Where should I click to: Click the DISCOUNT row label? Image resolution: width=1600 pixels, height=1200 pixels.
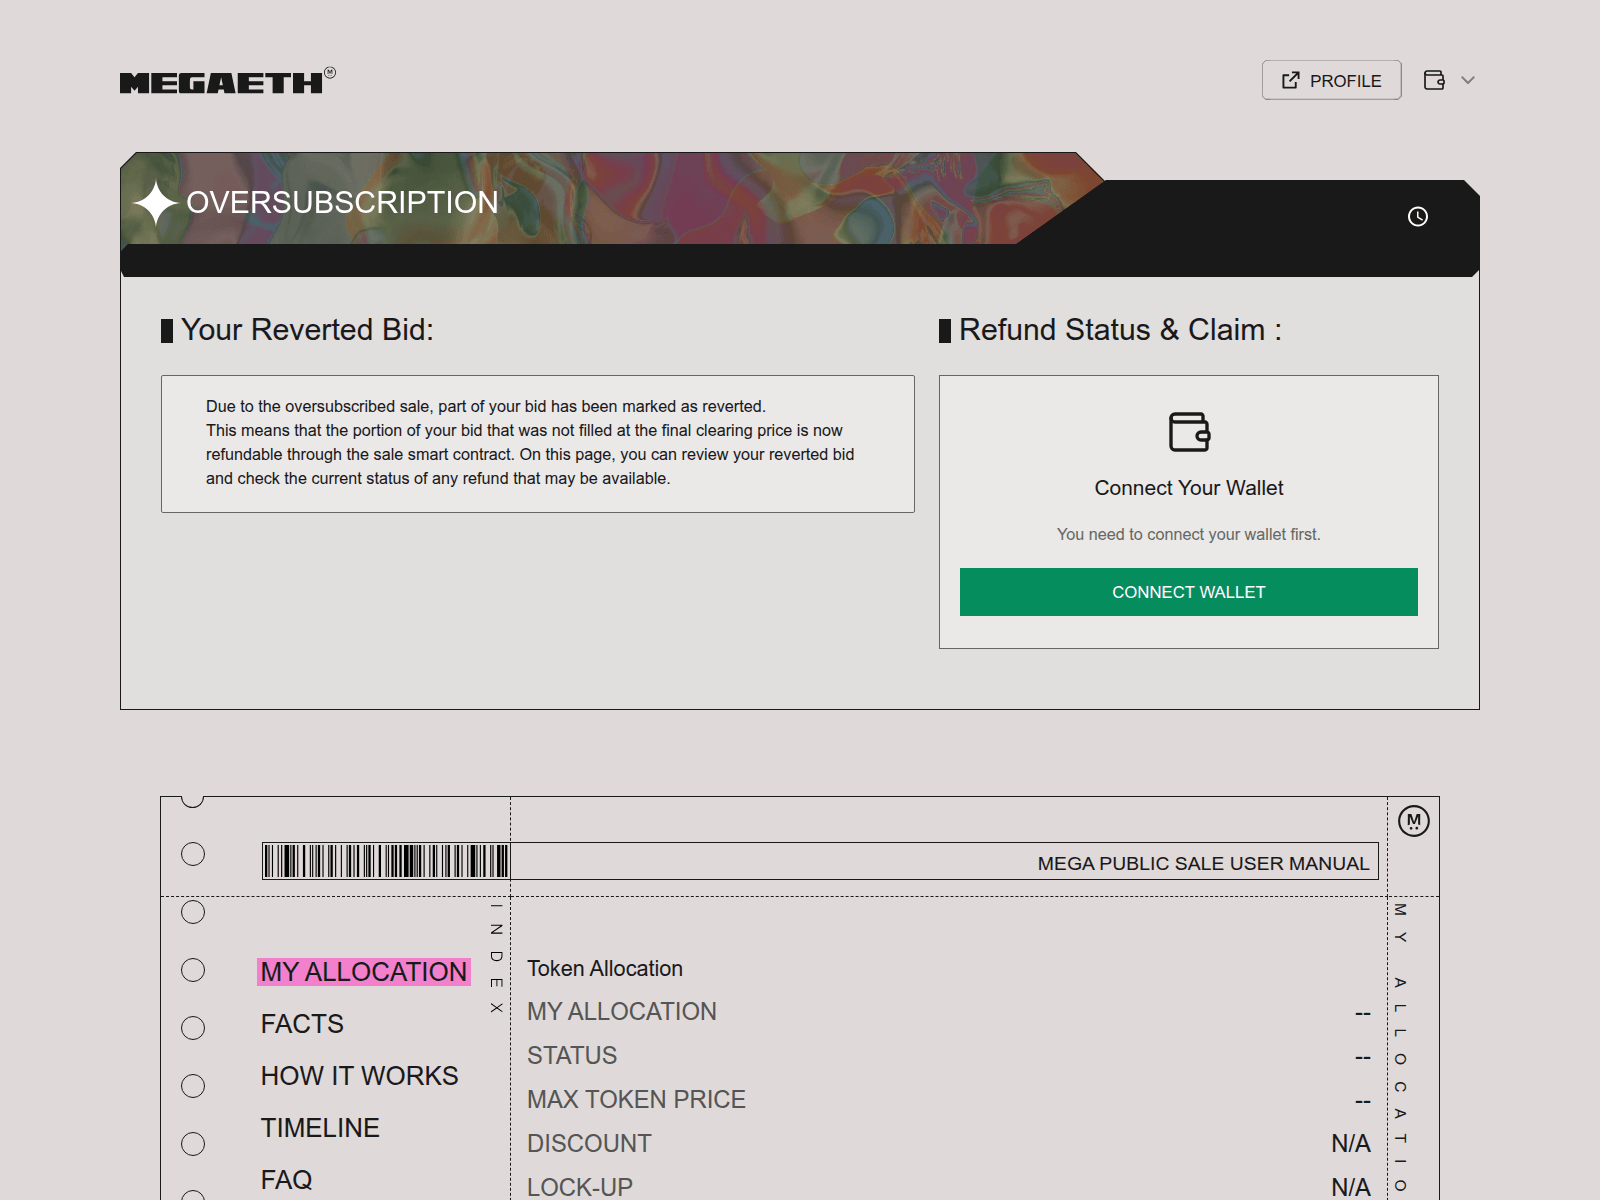tap(589, 1143)
